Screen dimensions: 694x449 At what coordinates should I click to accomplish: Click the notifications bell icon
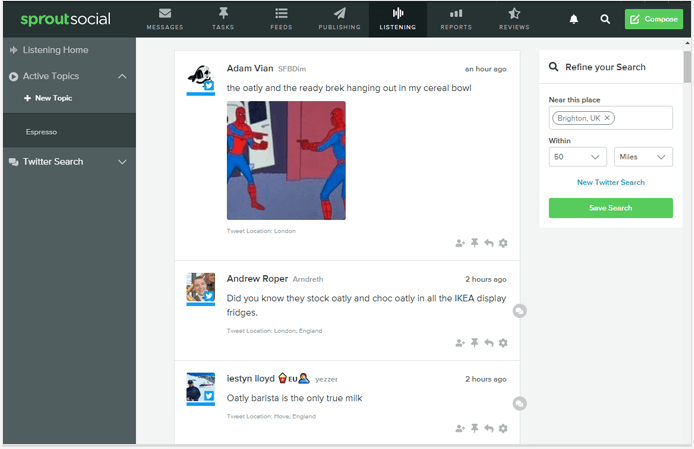pyautogui.click(x=574, y=19)
